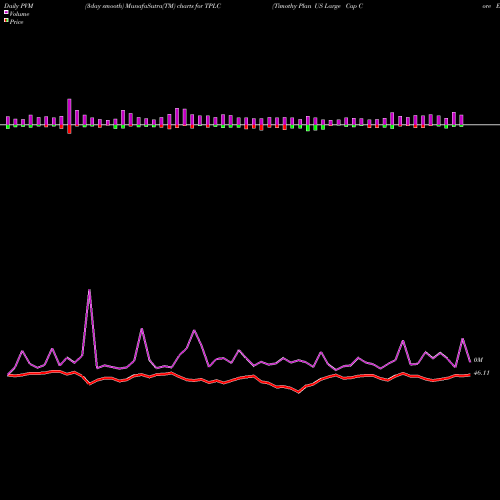The image size is (500, 500).
Task: Click the Price legend color swatch
Action: (x=6, y=21)
